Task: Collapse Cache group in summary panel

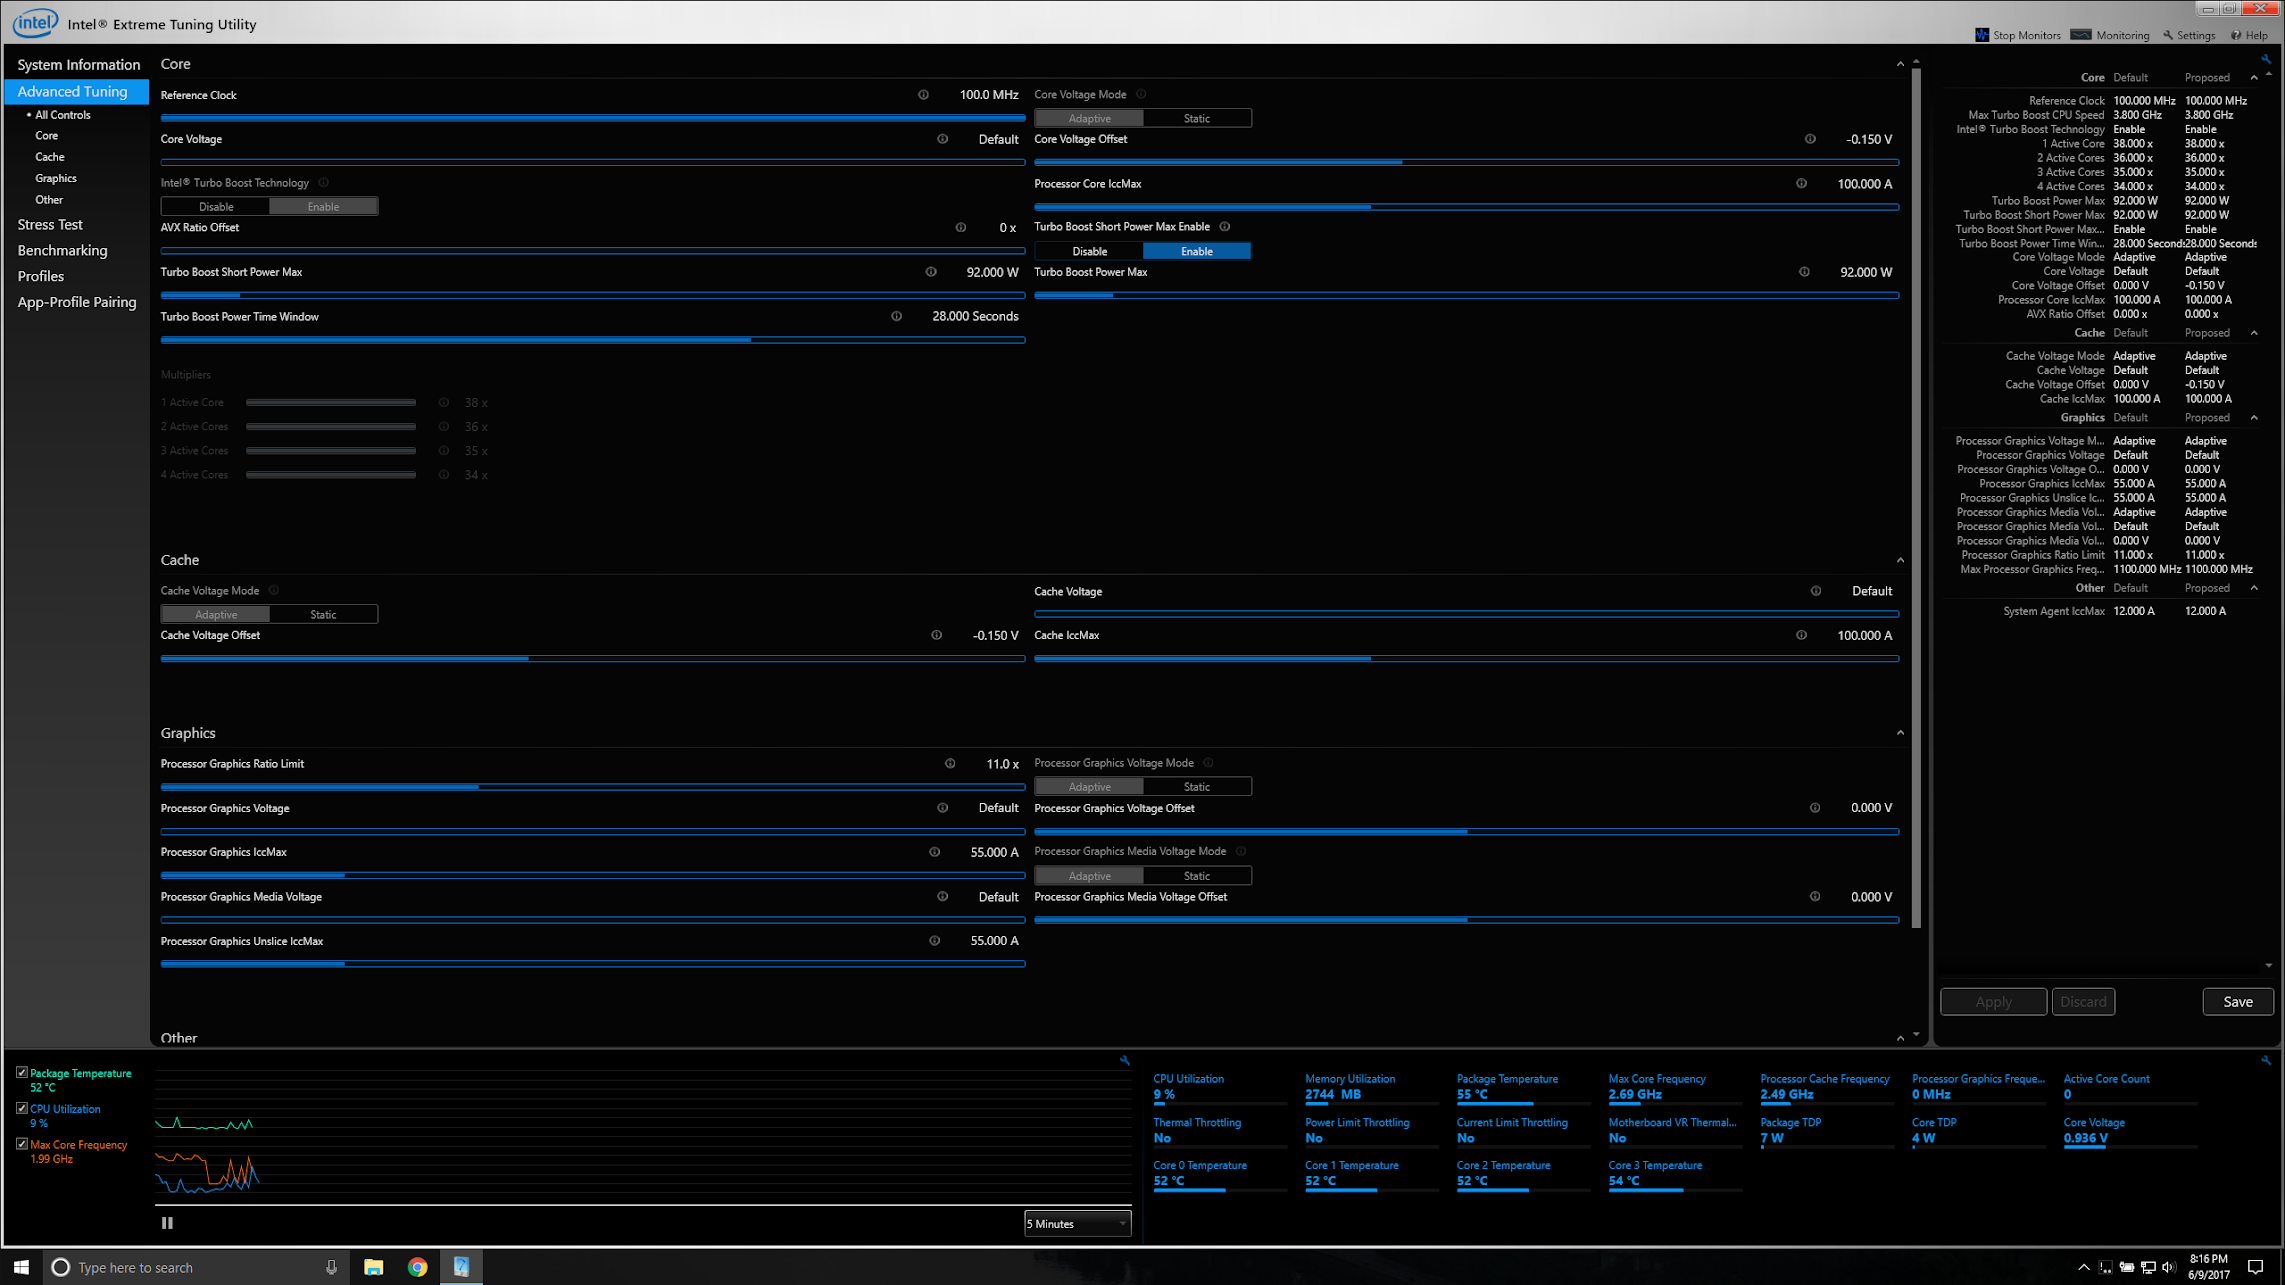Action: click(x=2254, y=333)
